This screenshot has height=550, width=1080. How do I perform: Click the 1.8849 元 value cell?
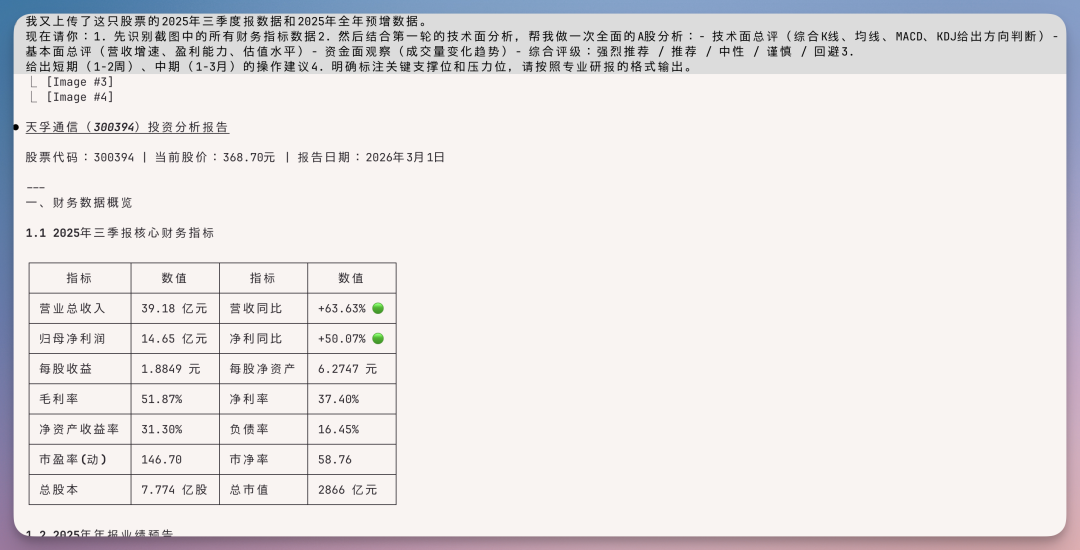(175, 369)
